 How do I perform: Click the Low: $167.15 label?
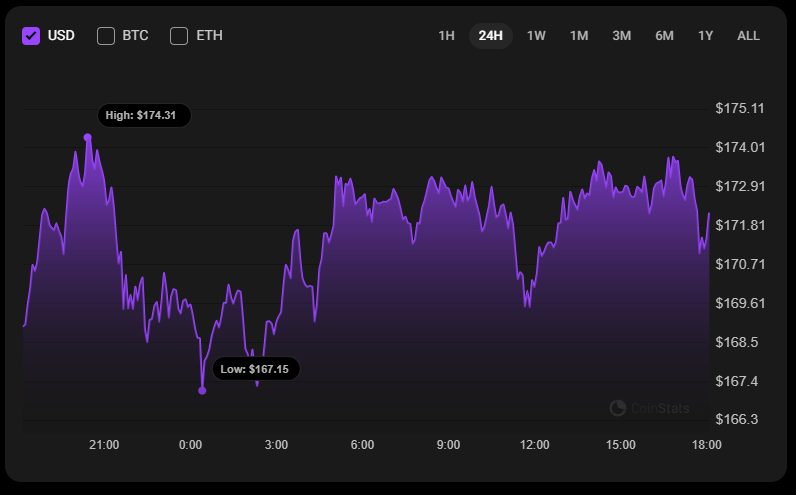(x=256, y=369)
